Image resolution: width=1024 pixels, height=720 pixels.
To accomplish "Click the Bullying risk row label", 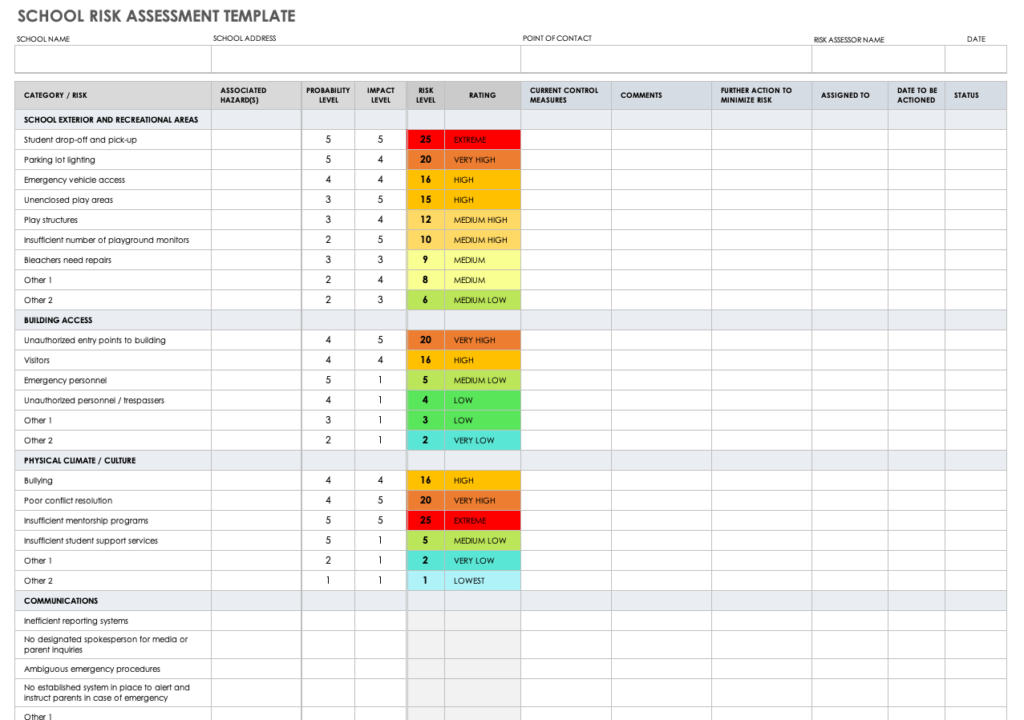I will (39, 481).
